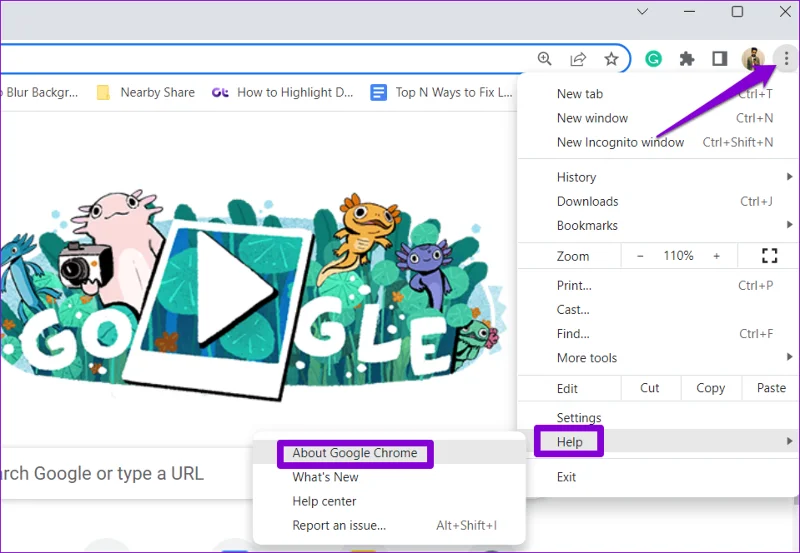The width and height of the screenshot is (800, 553).
Task: Click the Grammarly extension icon
Action: pyautogui.click(x=653, y=59)
